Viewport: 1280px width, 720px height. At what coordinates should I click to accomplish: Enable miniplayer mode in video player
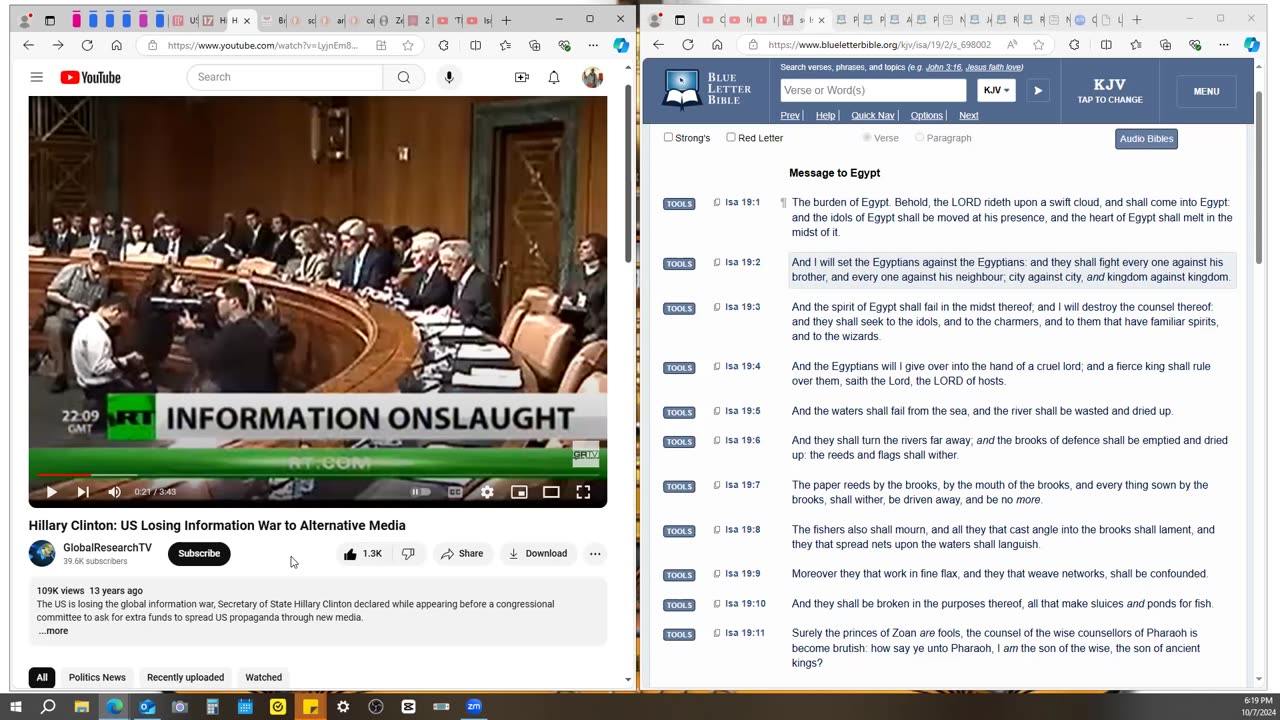point(519,492)
